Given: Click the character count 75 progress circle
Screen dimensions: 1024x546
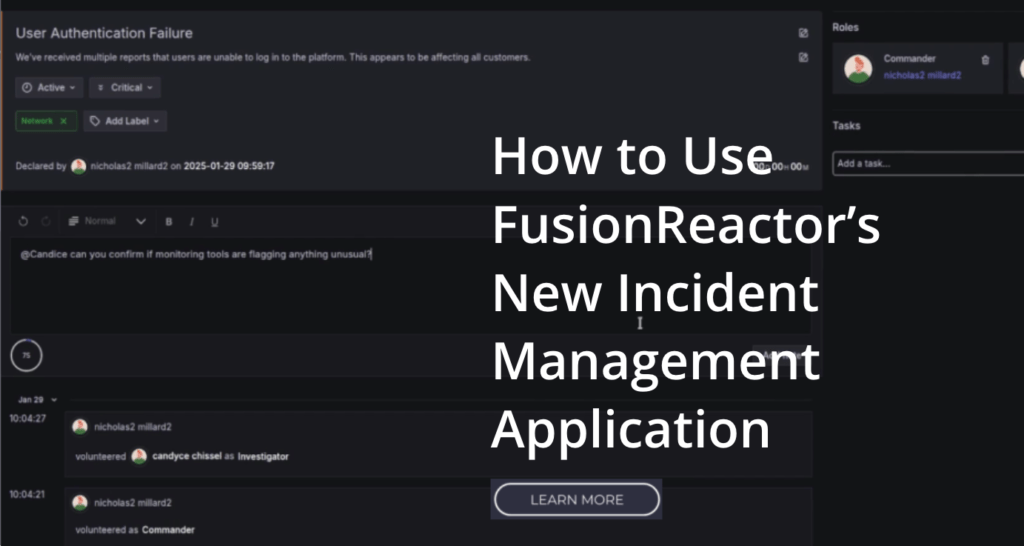Looking at the screenshot, I should click(26, 355).
